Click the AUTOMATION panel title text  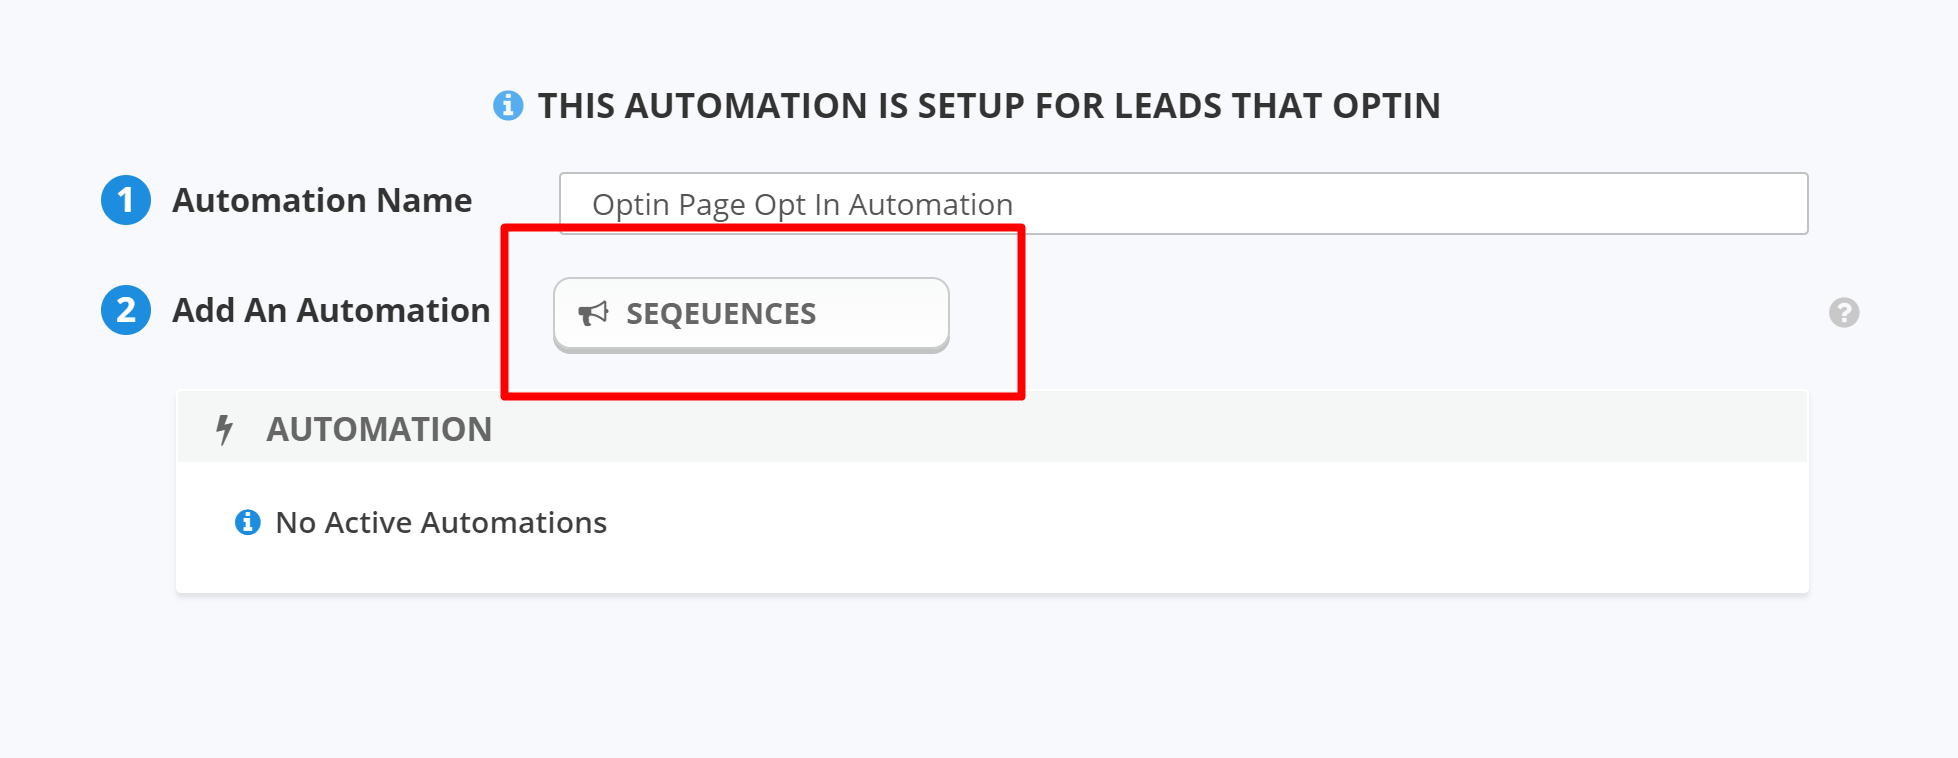pos(379,430)
